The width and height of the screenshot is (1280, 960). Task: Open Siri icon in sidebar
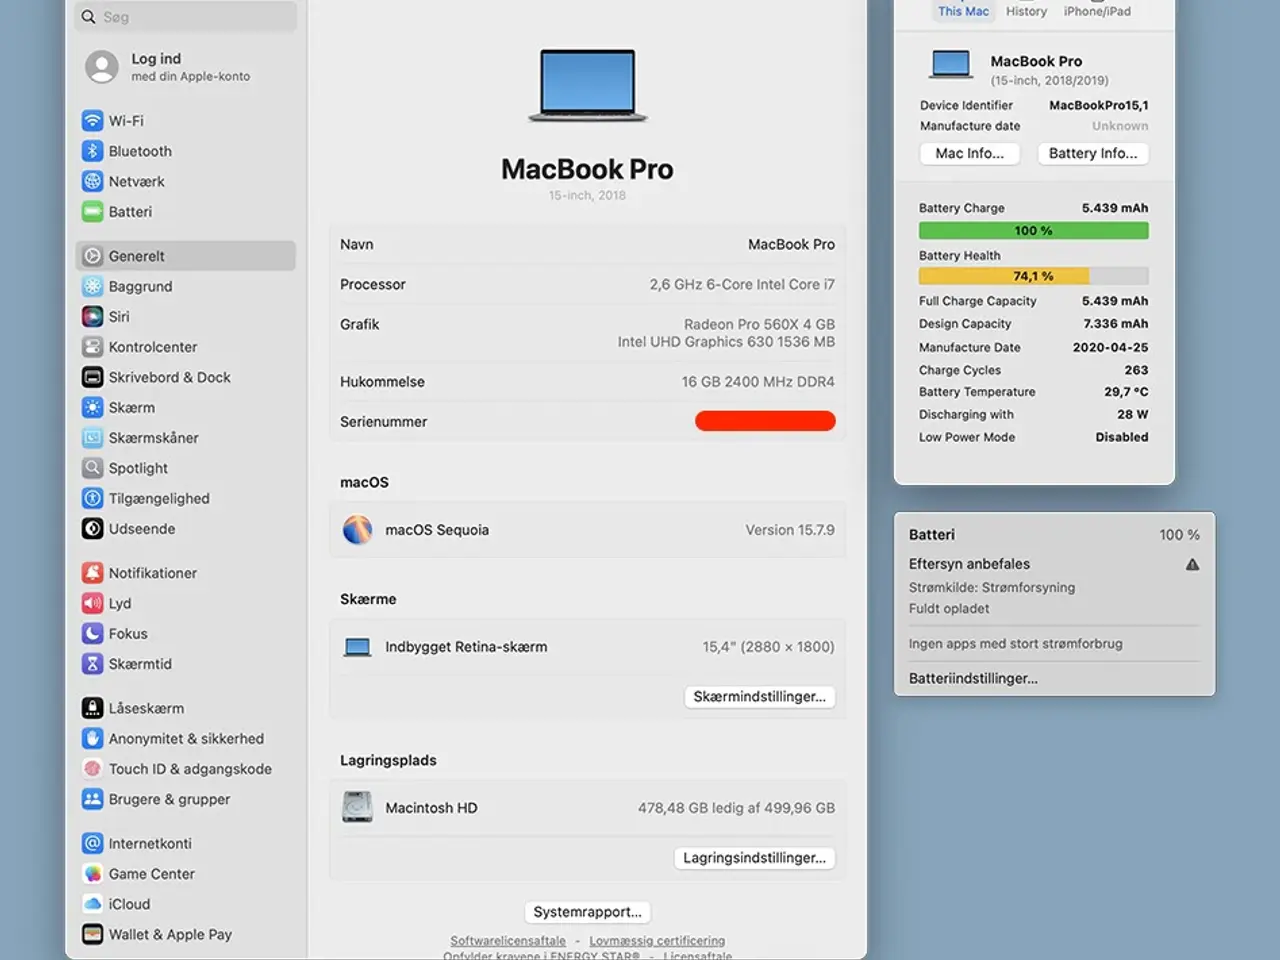click(92, 316)
